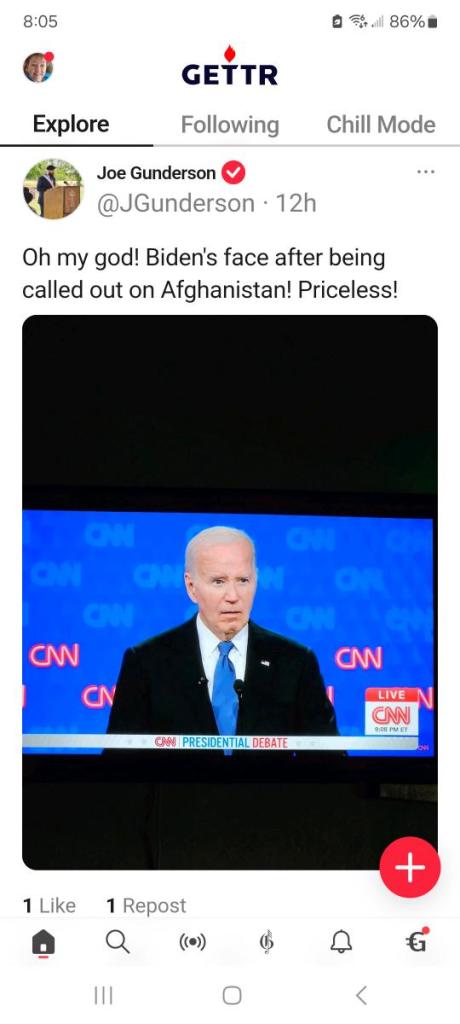Select the Explore tab
The width and height of the screenshot is (460, 1024).
(x=71, y=124)
